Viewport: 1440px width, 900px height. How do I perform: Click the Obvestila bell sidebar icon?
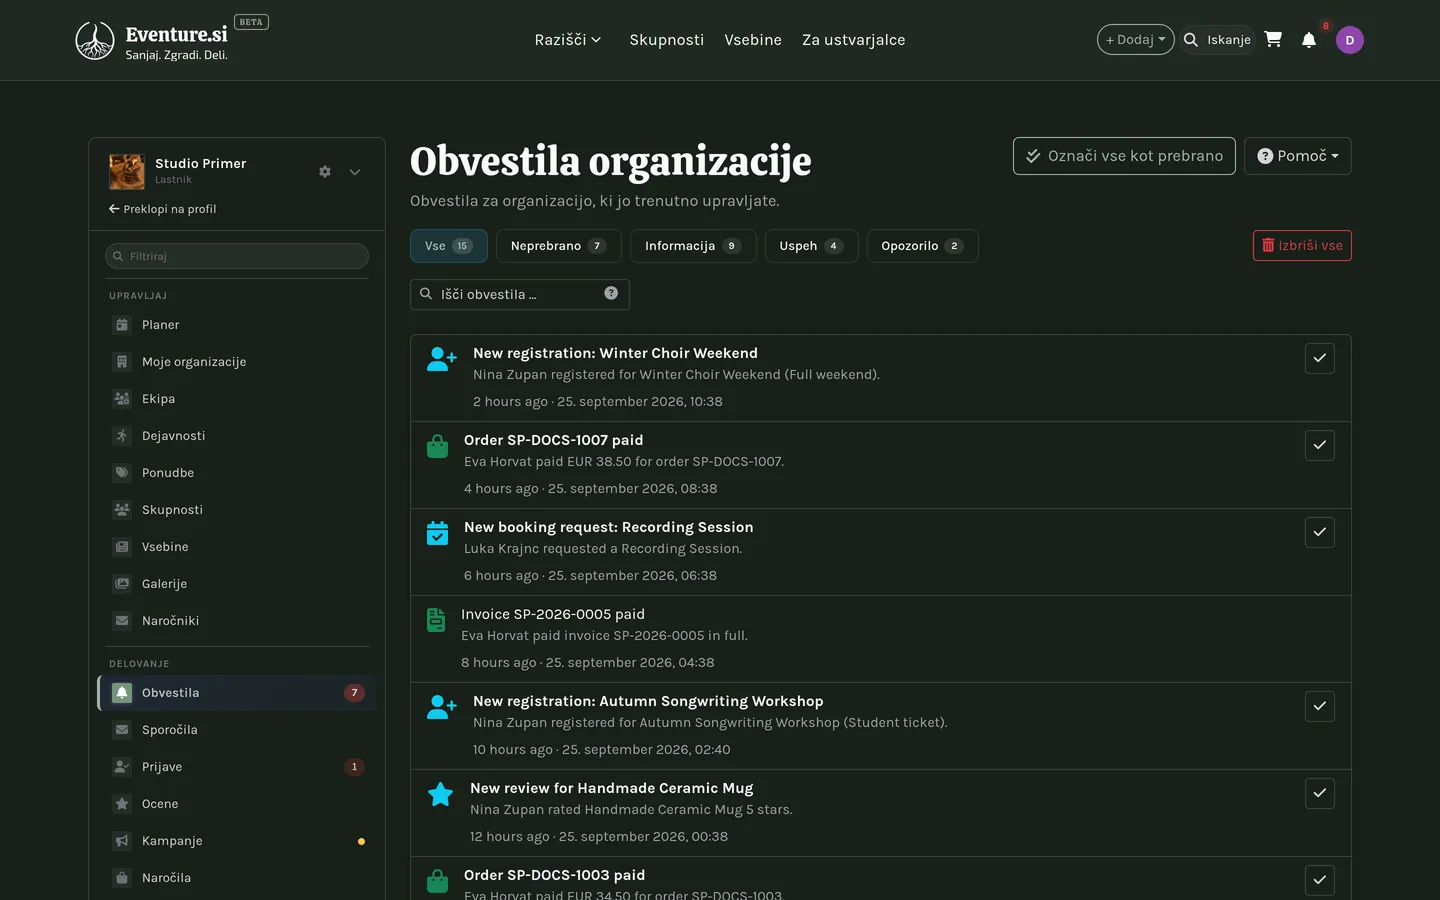(x=122, y=693)
